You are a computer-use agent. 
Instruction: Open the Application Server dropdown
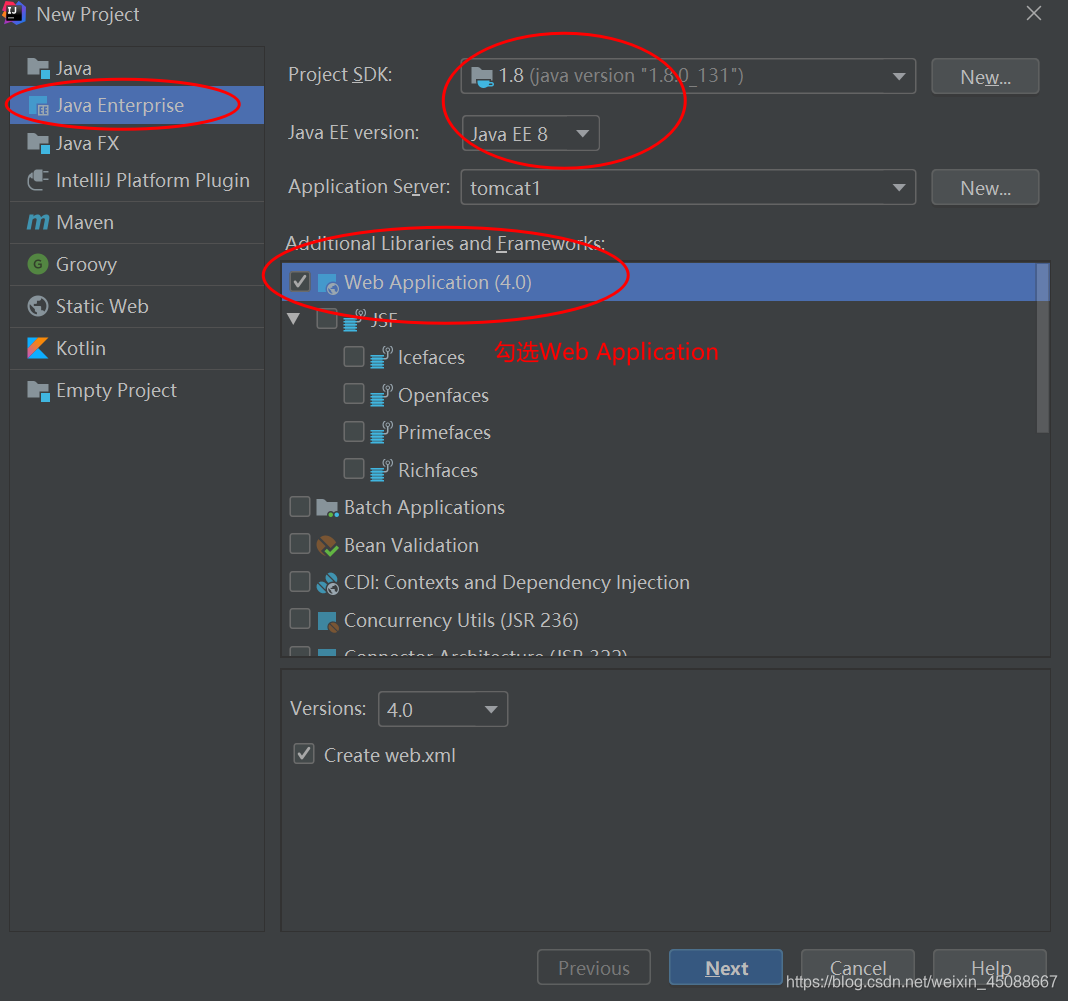[688, 187]
